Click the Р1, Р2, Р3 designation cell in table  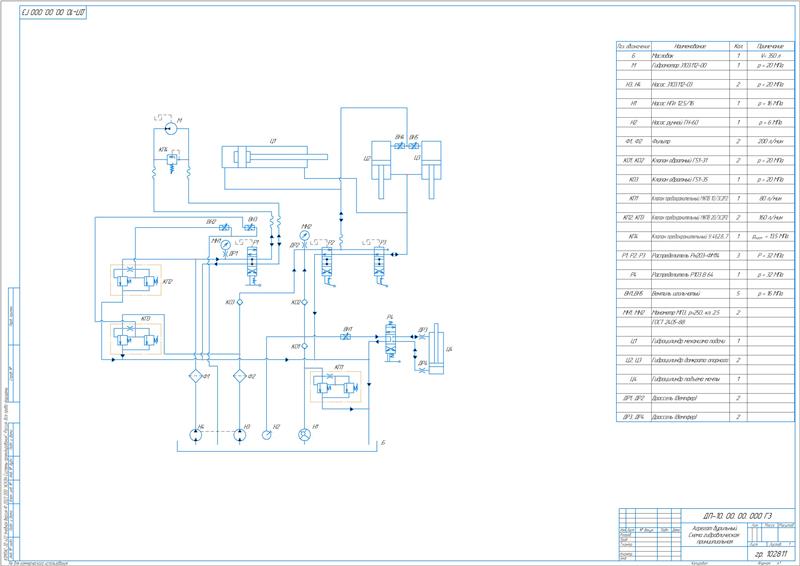coord(634,256)
